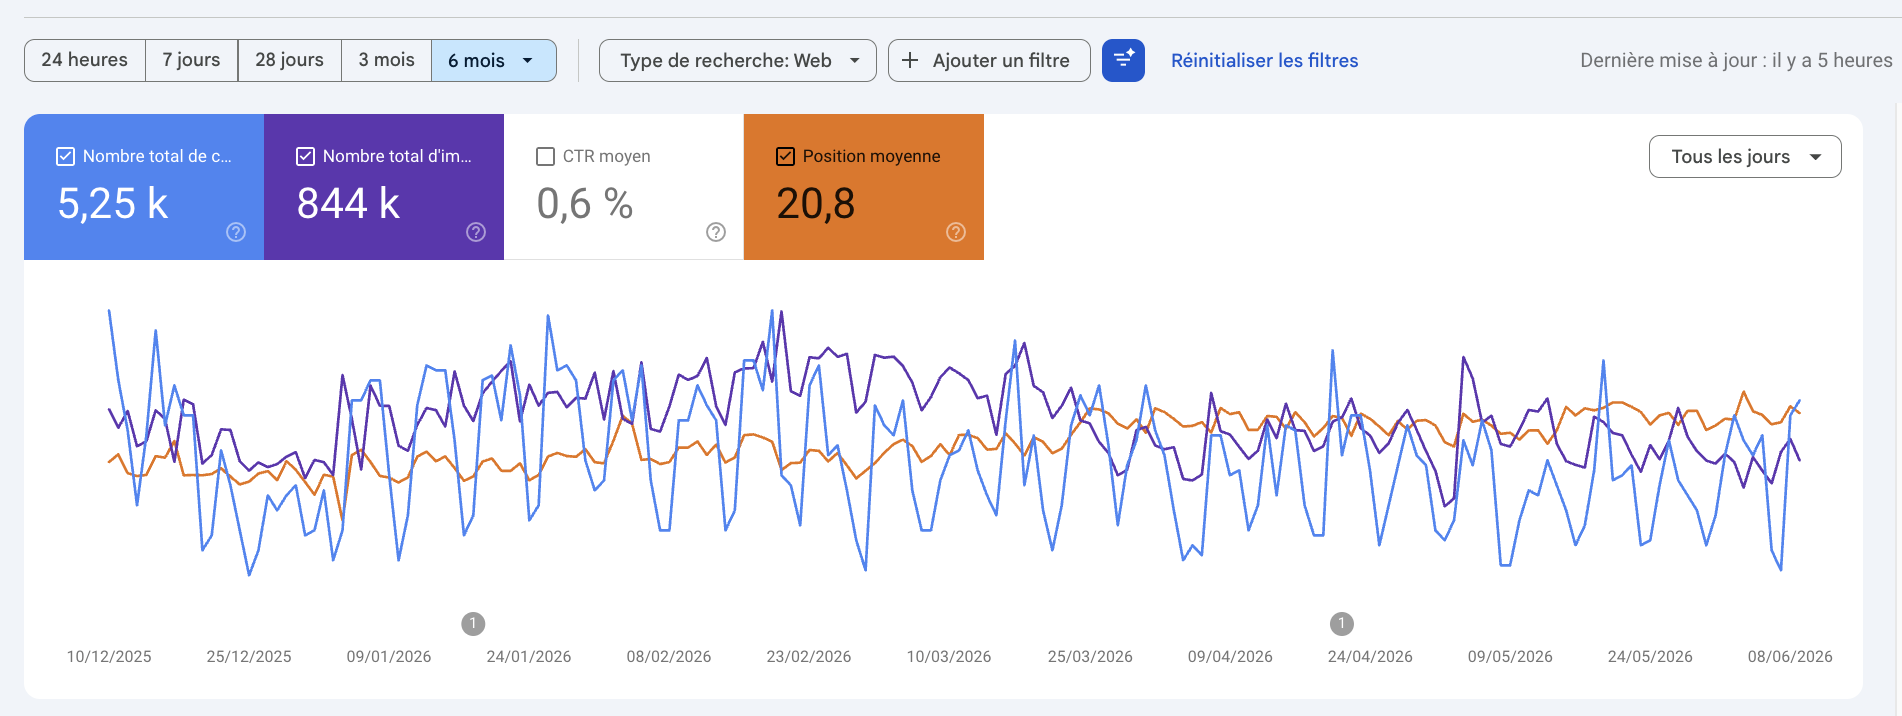The width and height of the screenshot is (1902, 716).
Task: Click the Ajouter un filtre button
Action: pyautogui.click(x=989, y=60)
